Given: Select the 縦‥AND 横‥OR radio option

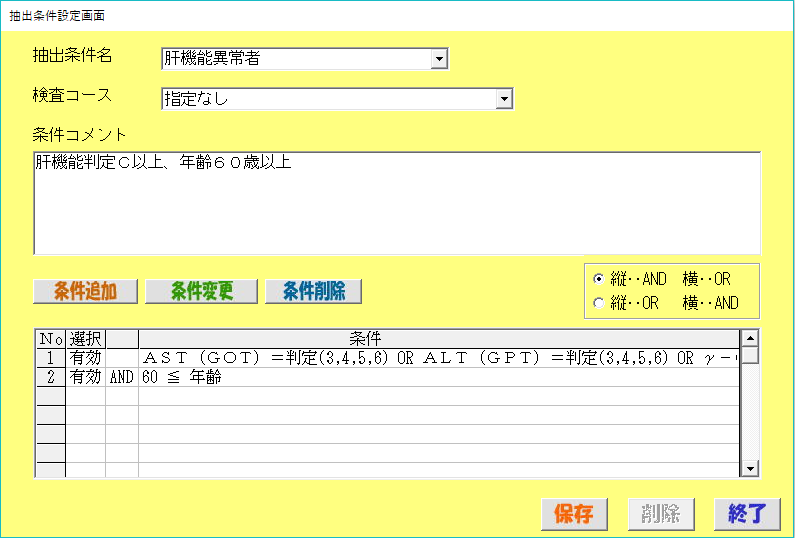Looking at the screenshot, I should [599, 280].
